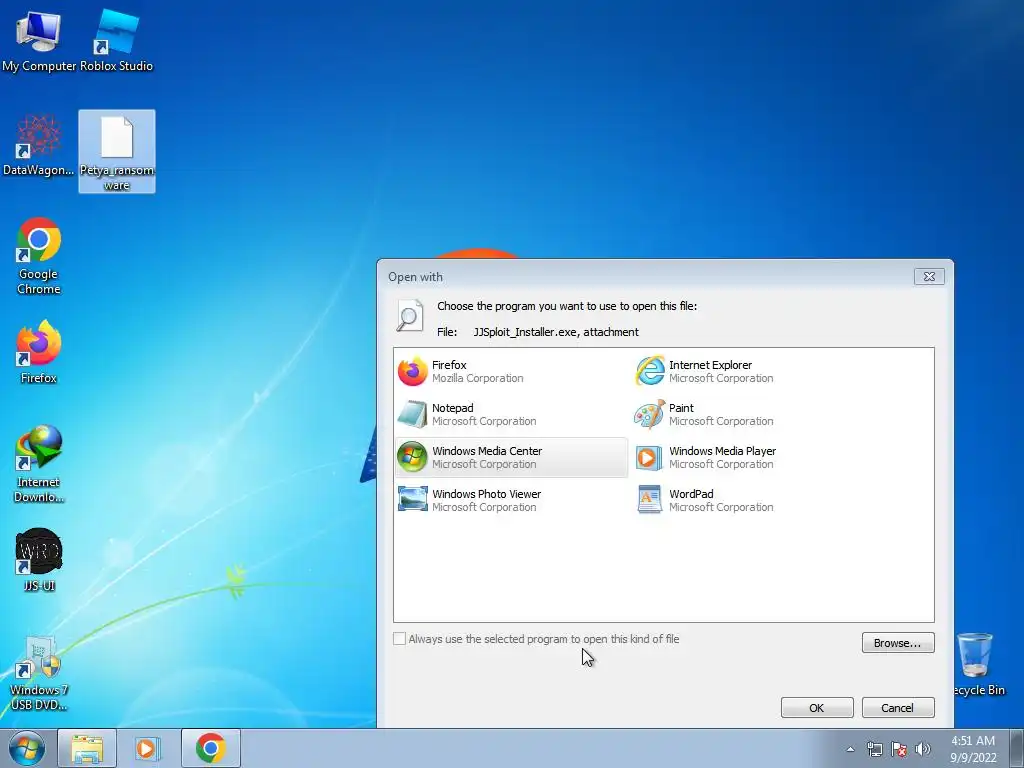Select the Windows 7 USB DVD tool shortcut
This screenshot has width=1024, height=768.
(39, 673)
